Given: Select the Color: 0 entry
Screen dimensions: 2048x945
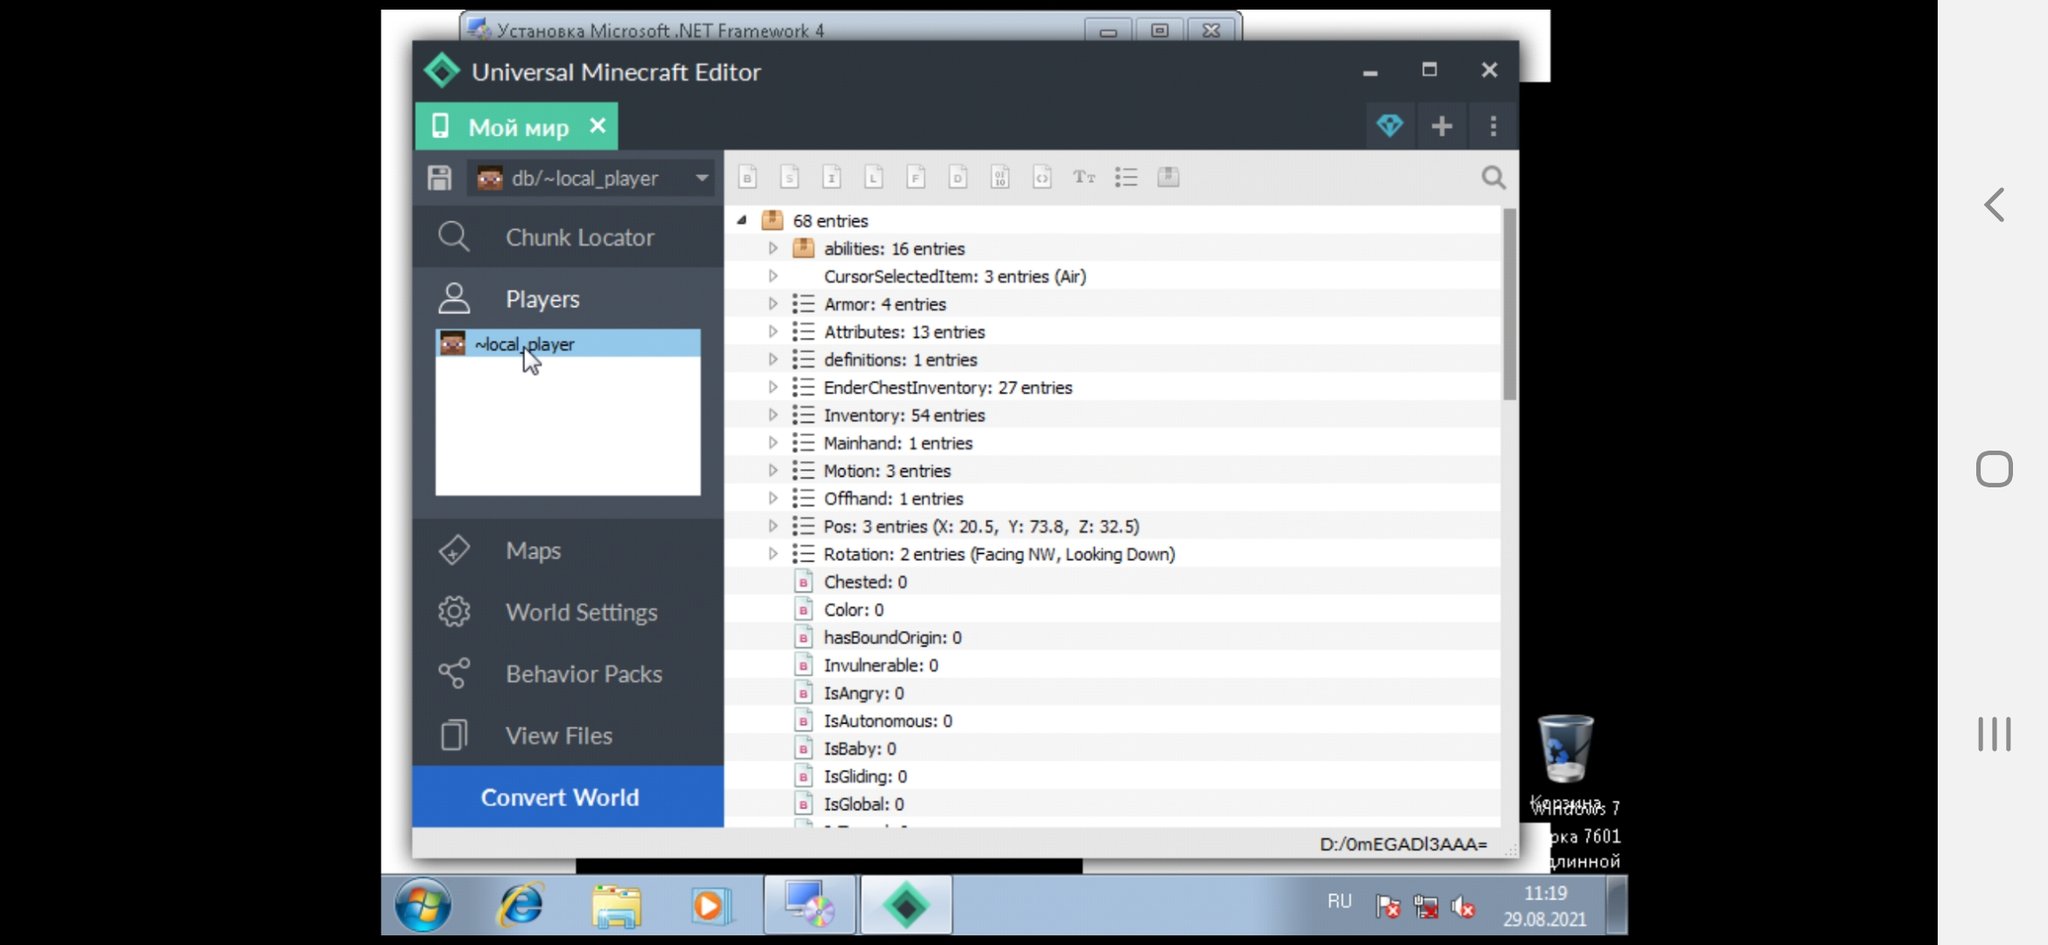Looking at the screenshot, I should [x=853, y=610].
